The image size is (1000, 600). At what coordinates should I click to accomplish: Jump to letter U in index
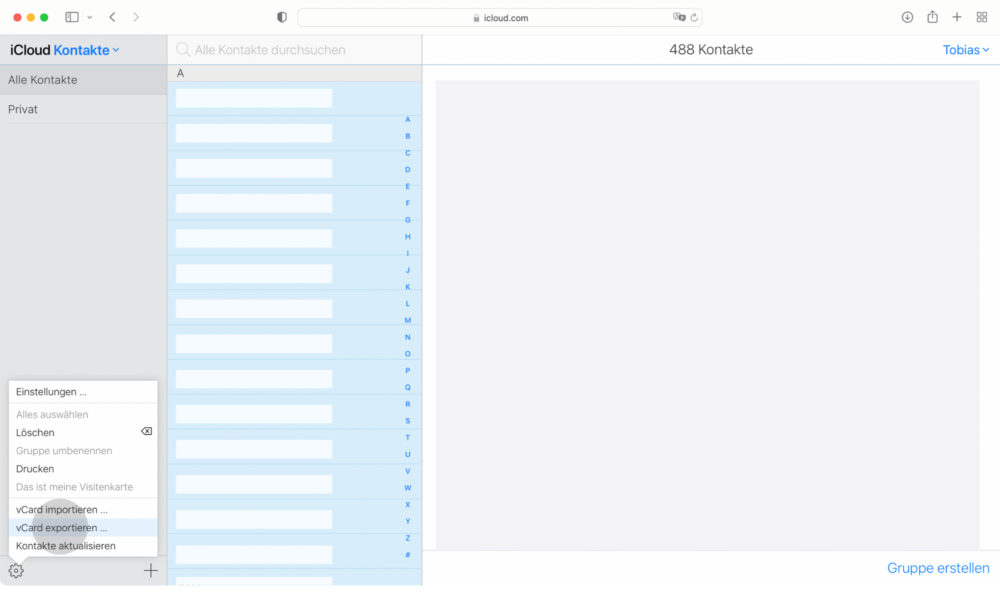click(x=408, y=454)
